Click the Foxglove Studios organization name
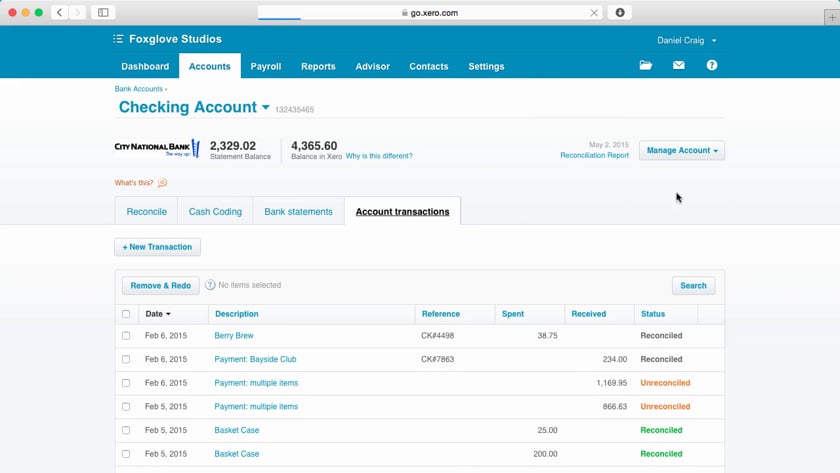Viewport: 840px width, 473px height. 175,39
